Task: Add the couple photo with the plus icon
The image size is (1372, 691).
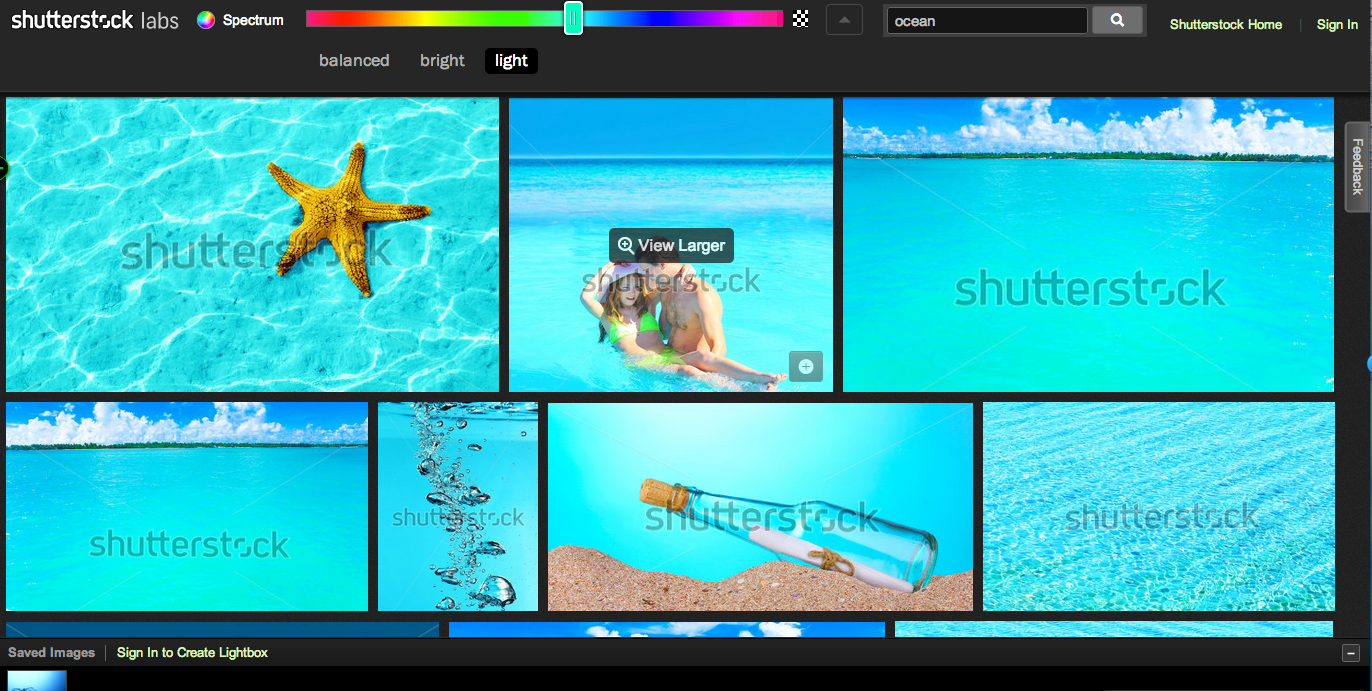Action: tap(805, 366)
